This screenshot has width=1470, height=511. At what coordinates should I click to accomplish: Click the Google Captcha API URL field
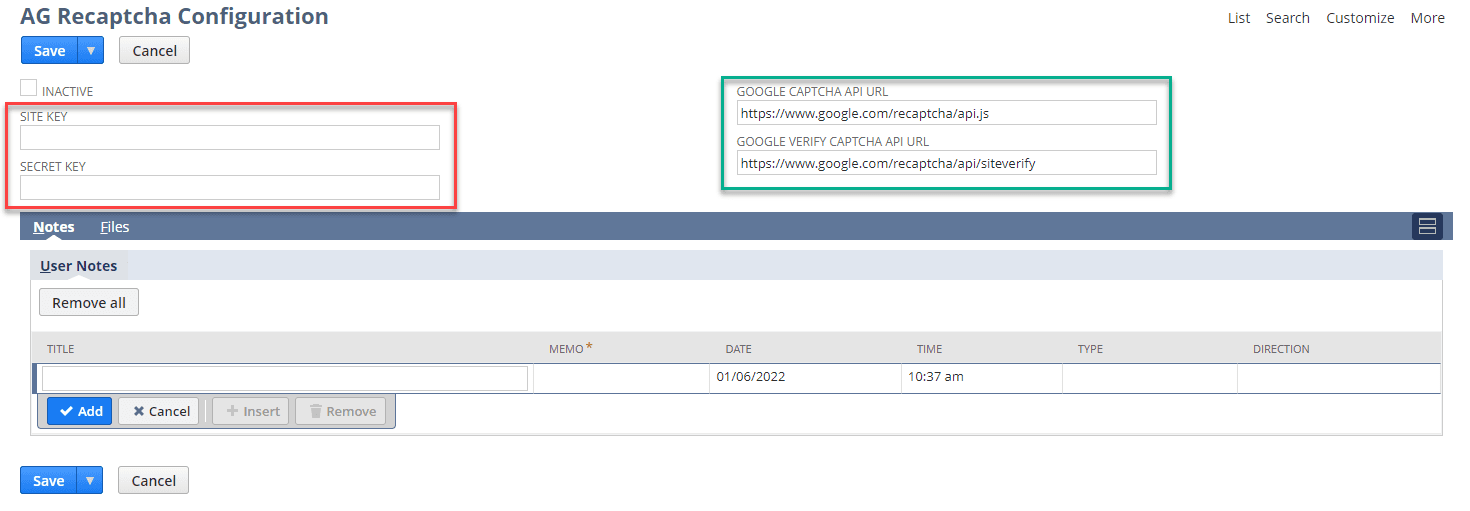(946, 113)
